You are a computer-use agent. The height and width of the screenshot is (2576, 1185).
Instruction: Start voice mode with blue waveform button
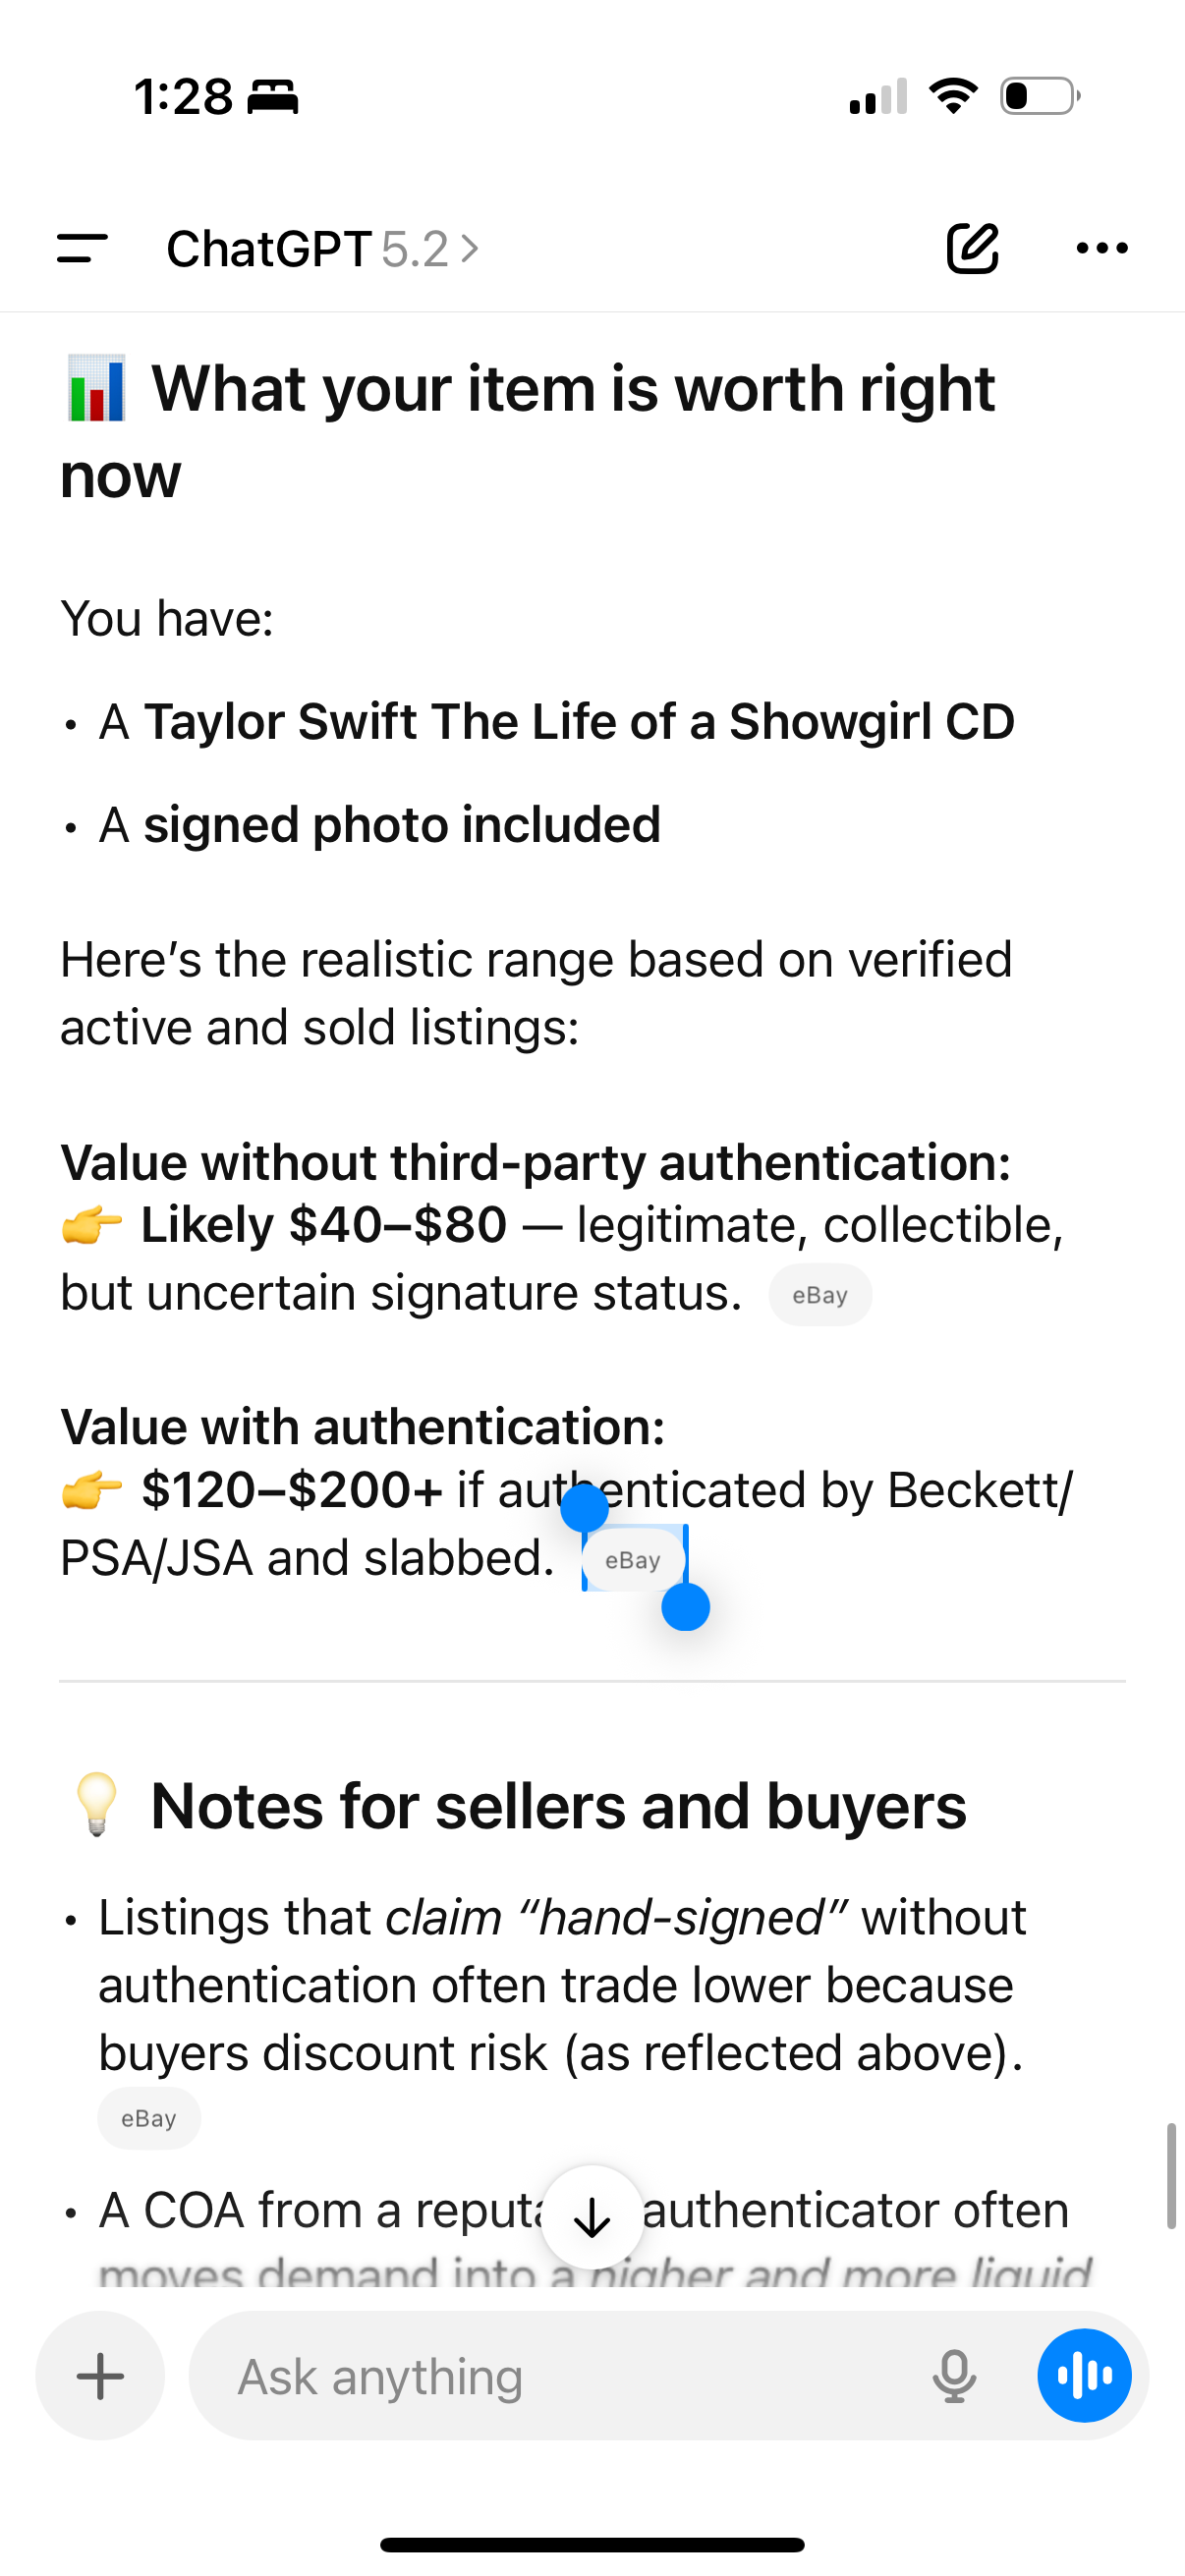(1084, 2376)
